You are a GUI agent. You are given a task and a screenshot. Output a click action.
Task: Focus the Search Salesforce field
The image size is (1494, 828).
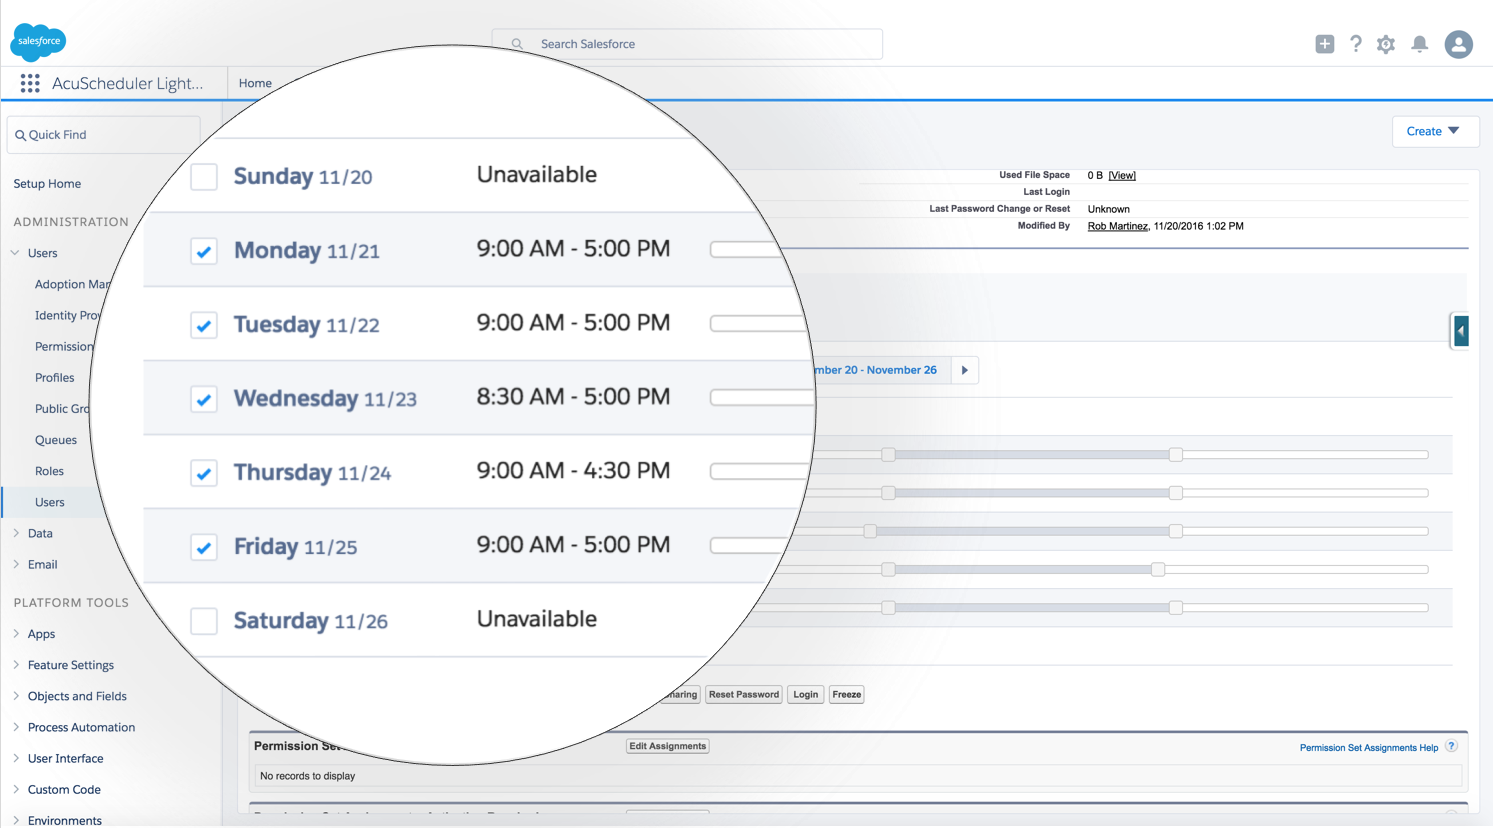coord(687,44)
